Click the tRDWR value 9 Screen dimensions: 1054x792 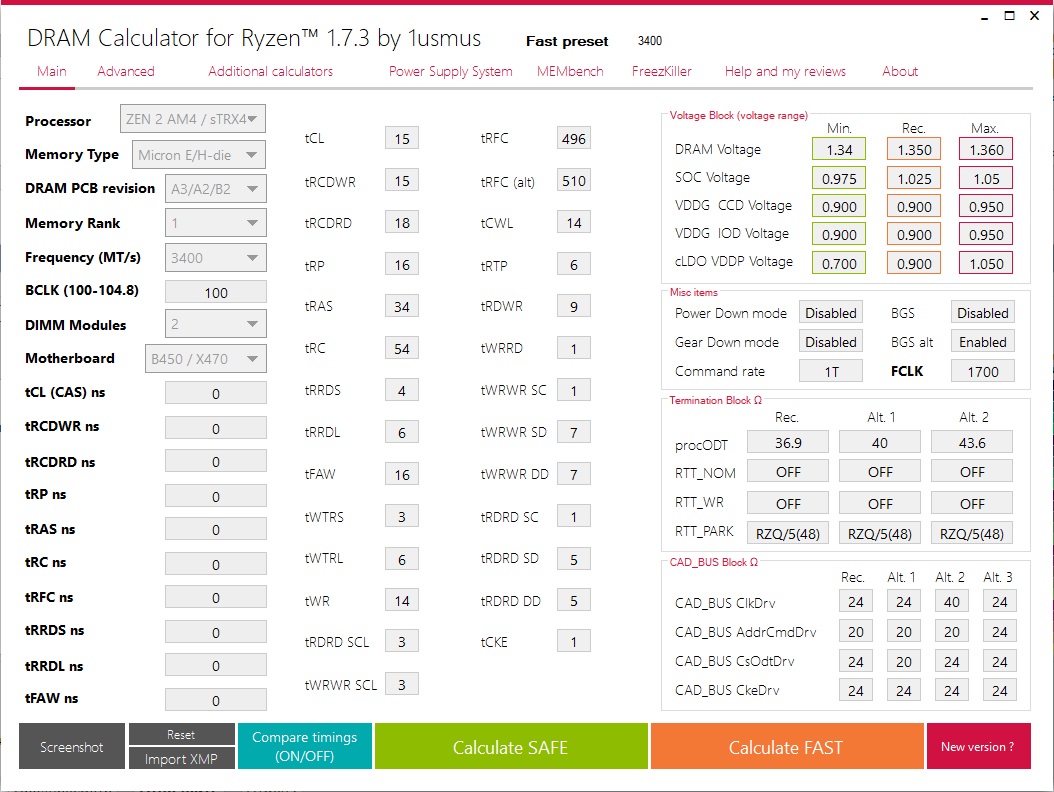tap(573, 307)
